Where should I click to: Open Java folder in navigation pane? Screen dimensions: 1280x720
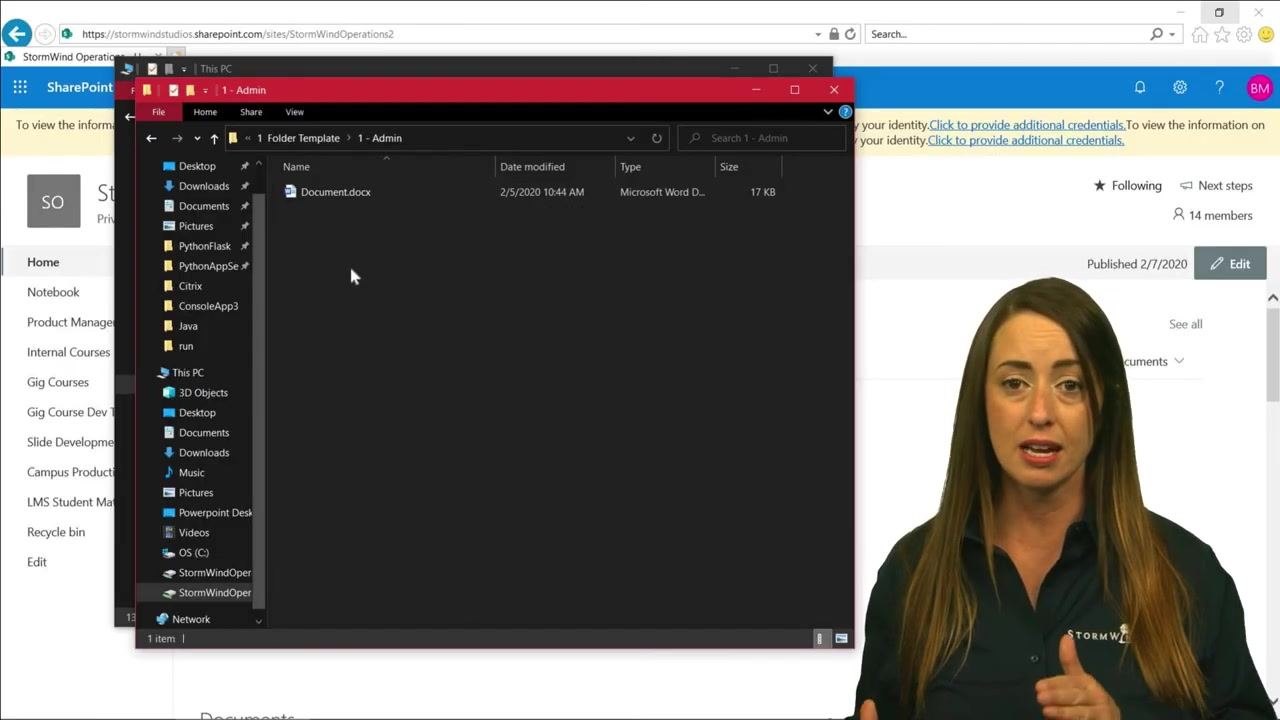coord(188,326)
